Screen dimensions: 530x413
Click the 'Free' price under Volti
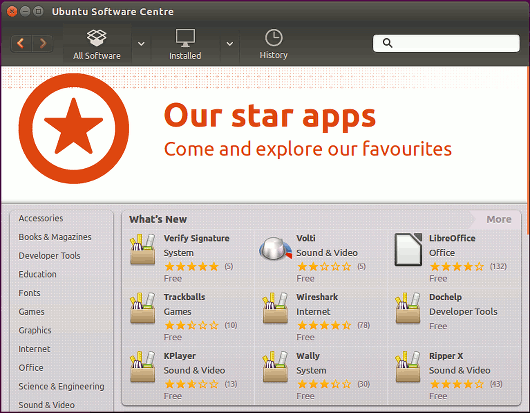pos(305,279)
